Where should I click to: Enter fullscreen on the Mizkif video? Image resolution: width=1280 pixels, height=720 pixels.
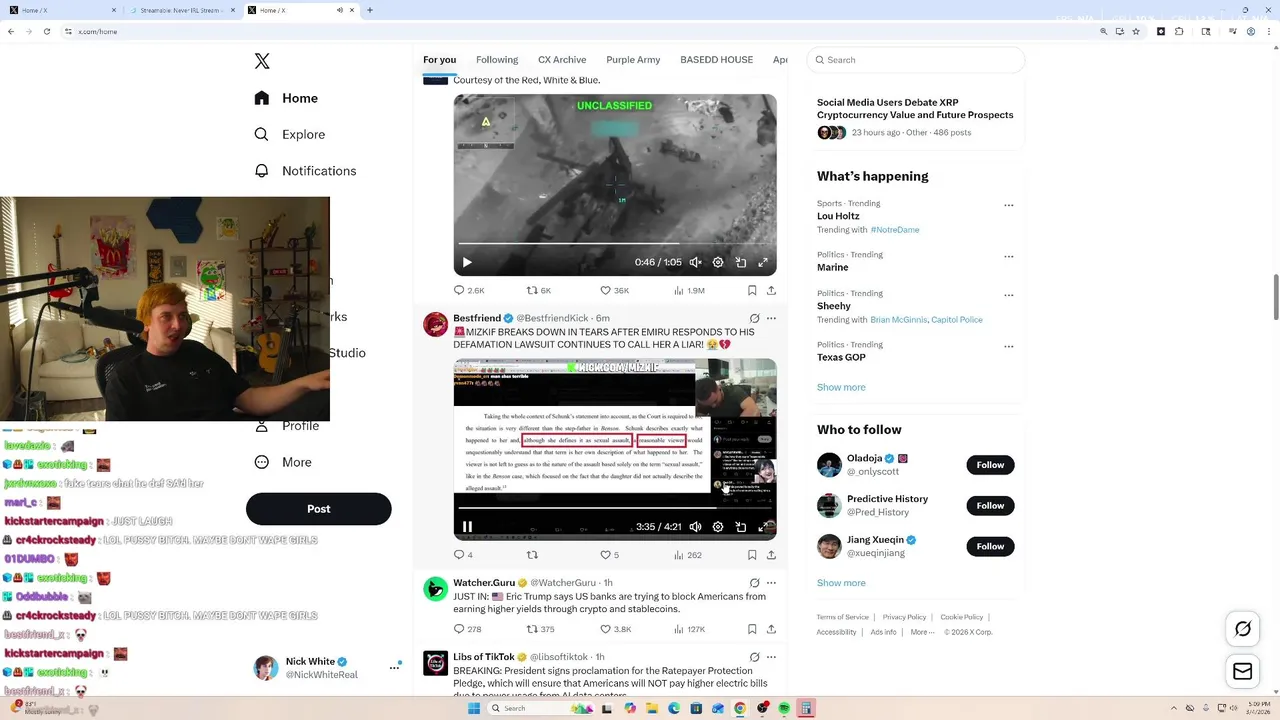pyautogui.click(x=763, y=527)
